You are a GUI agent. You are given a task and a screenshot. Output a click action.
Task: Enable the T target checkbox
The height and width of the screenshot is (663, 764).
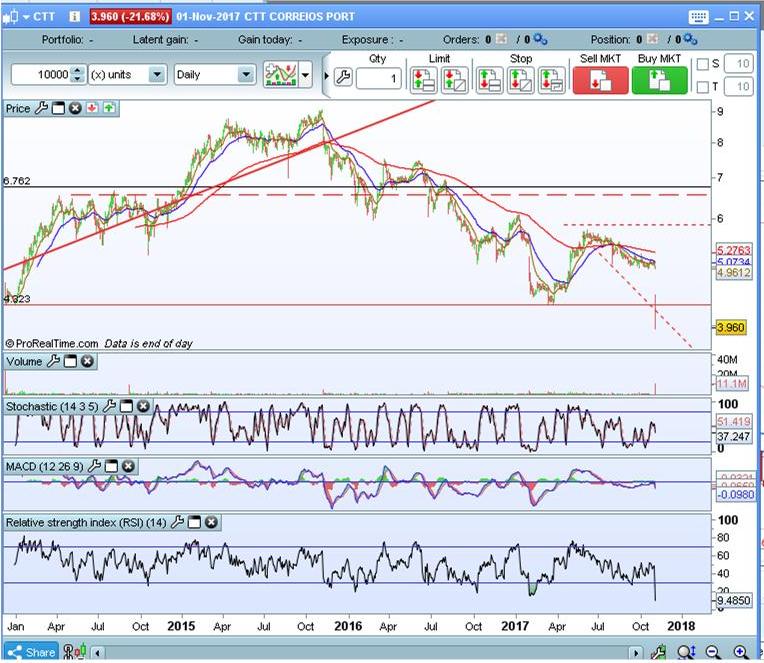(703, 87)
